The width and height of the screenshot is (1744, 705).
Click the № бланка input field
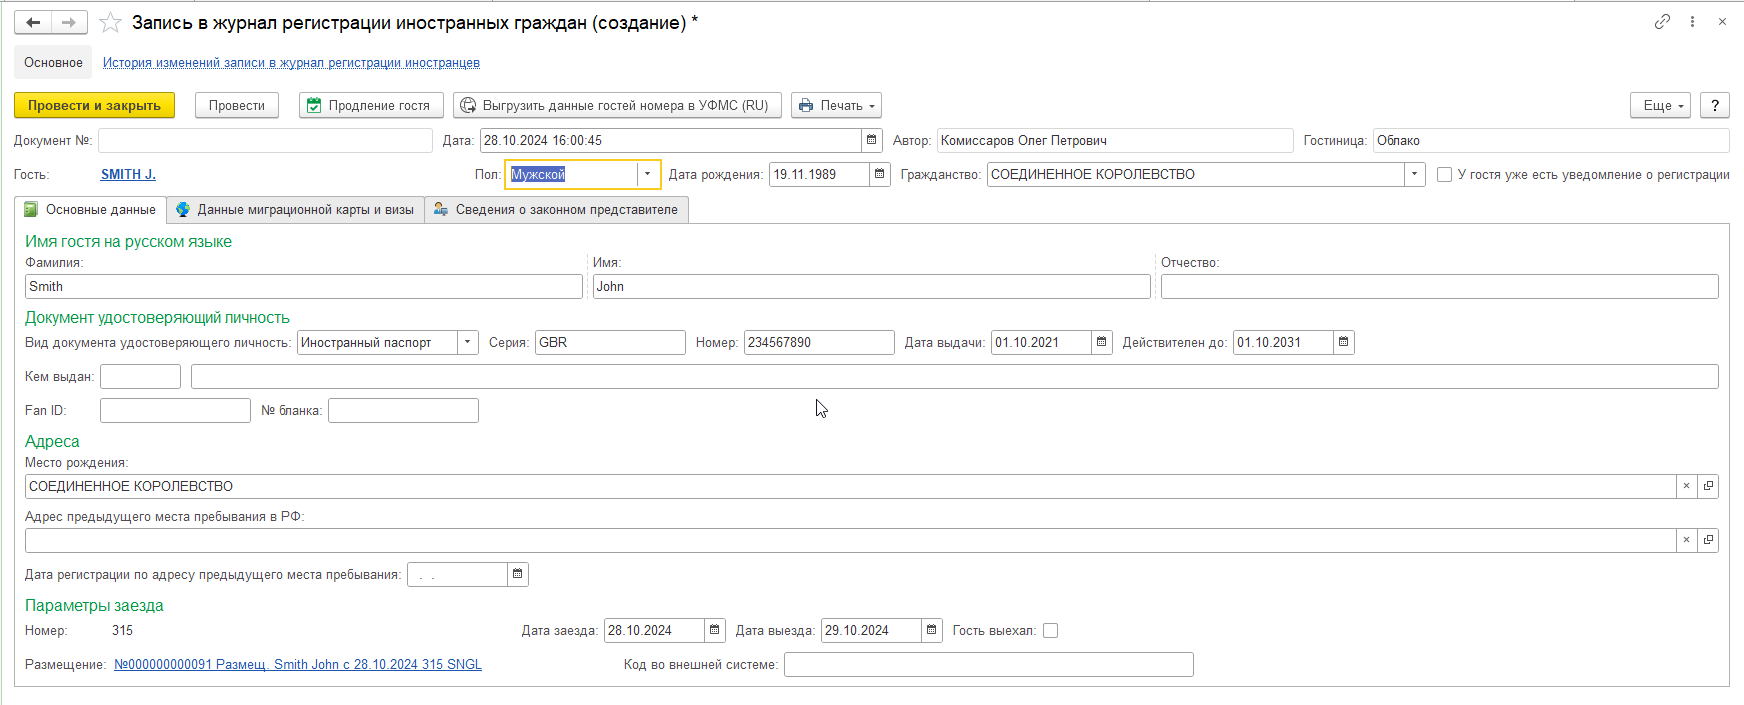click(403, 410)
